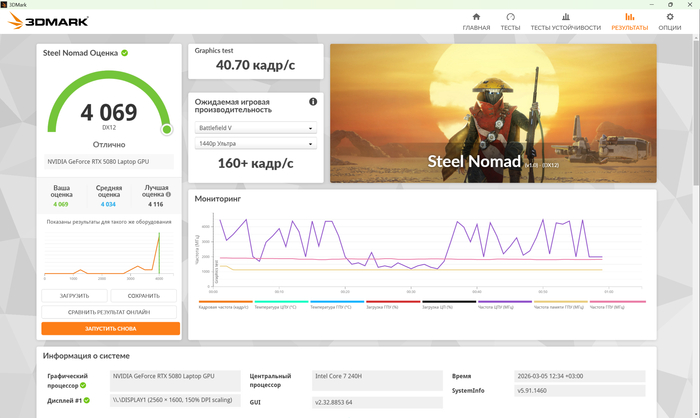Expand the 1440p Ультра resolution dropdown

[255, 144]
